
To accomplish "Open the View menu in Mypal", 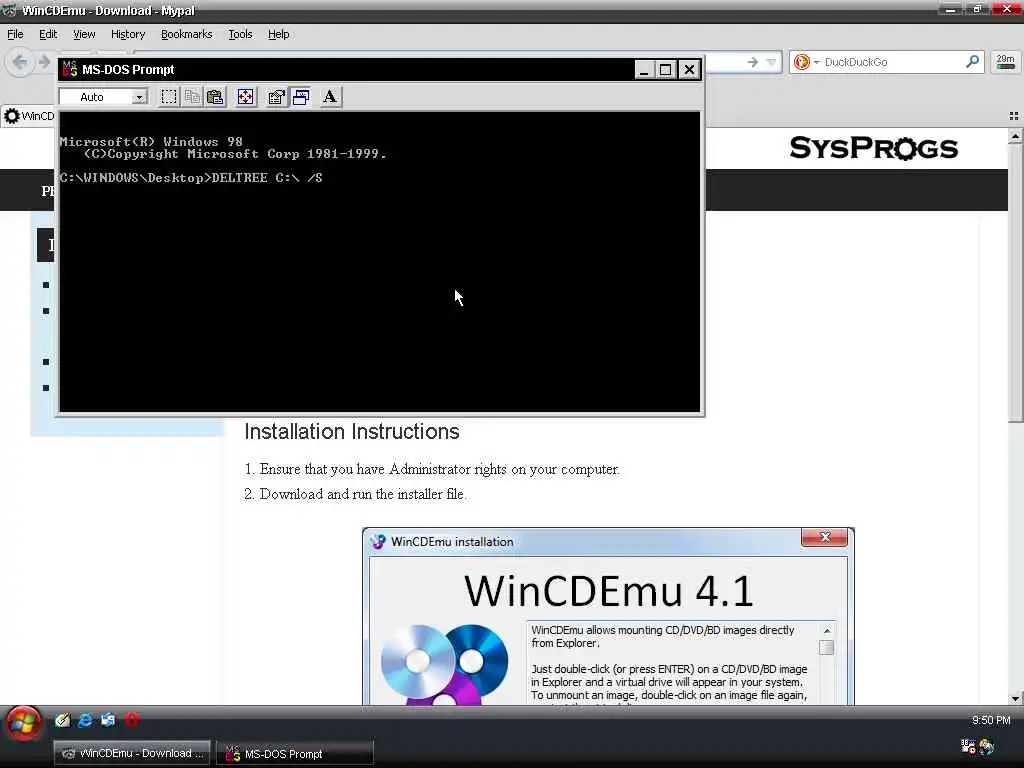I will coord(84,34).
